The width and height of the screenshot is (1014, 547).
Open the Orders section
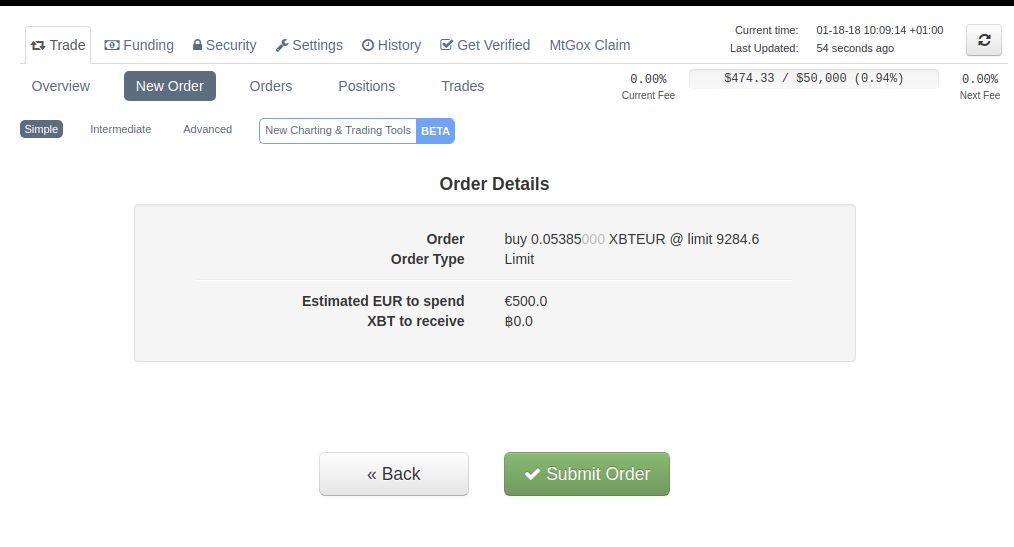click(271, 86)
